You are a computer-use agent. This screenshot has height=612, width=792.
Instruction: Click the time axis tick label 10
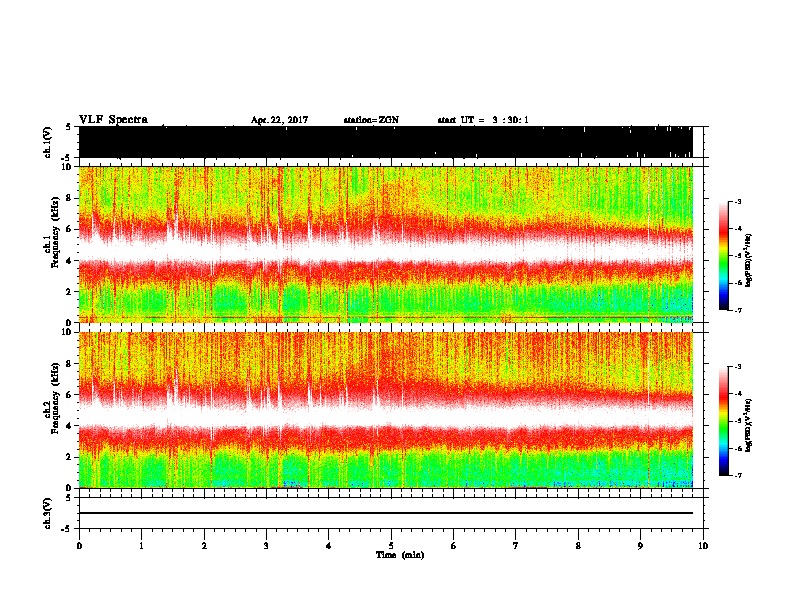tap(703, 545)
